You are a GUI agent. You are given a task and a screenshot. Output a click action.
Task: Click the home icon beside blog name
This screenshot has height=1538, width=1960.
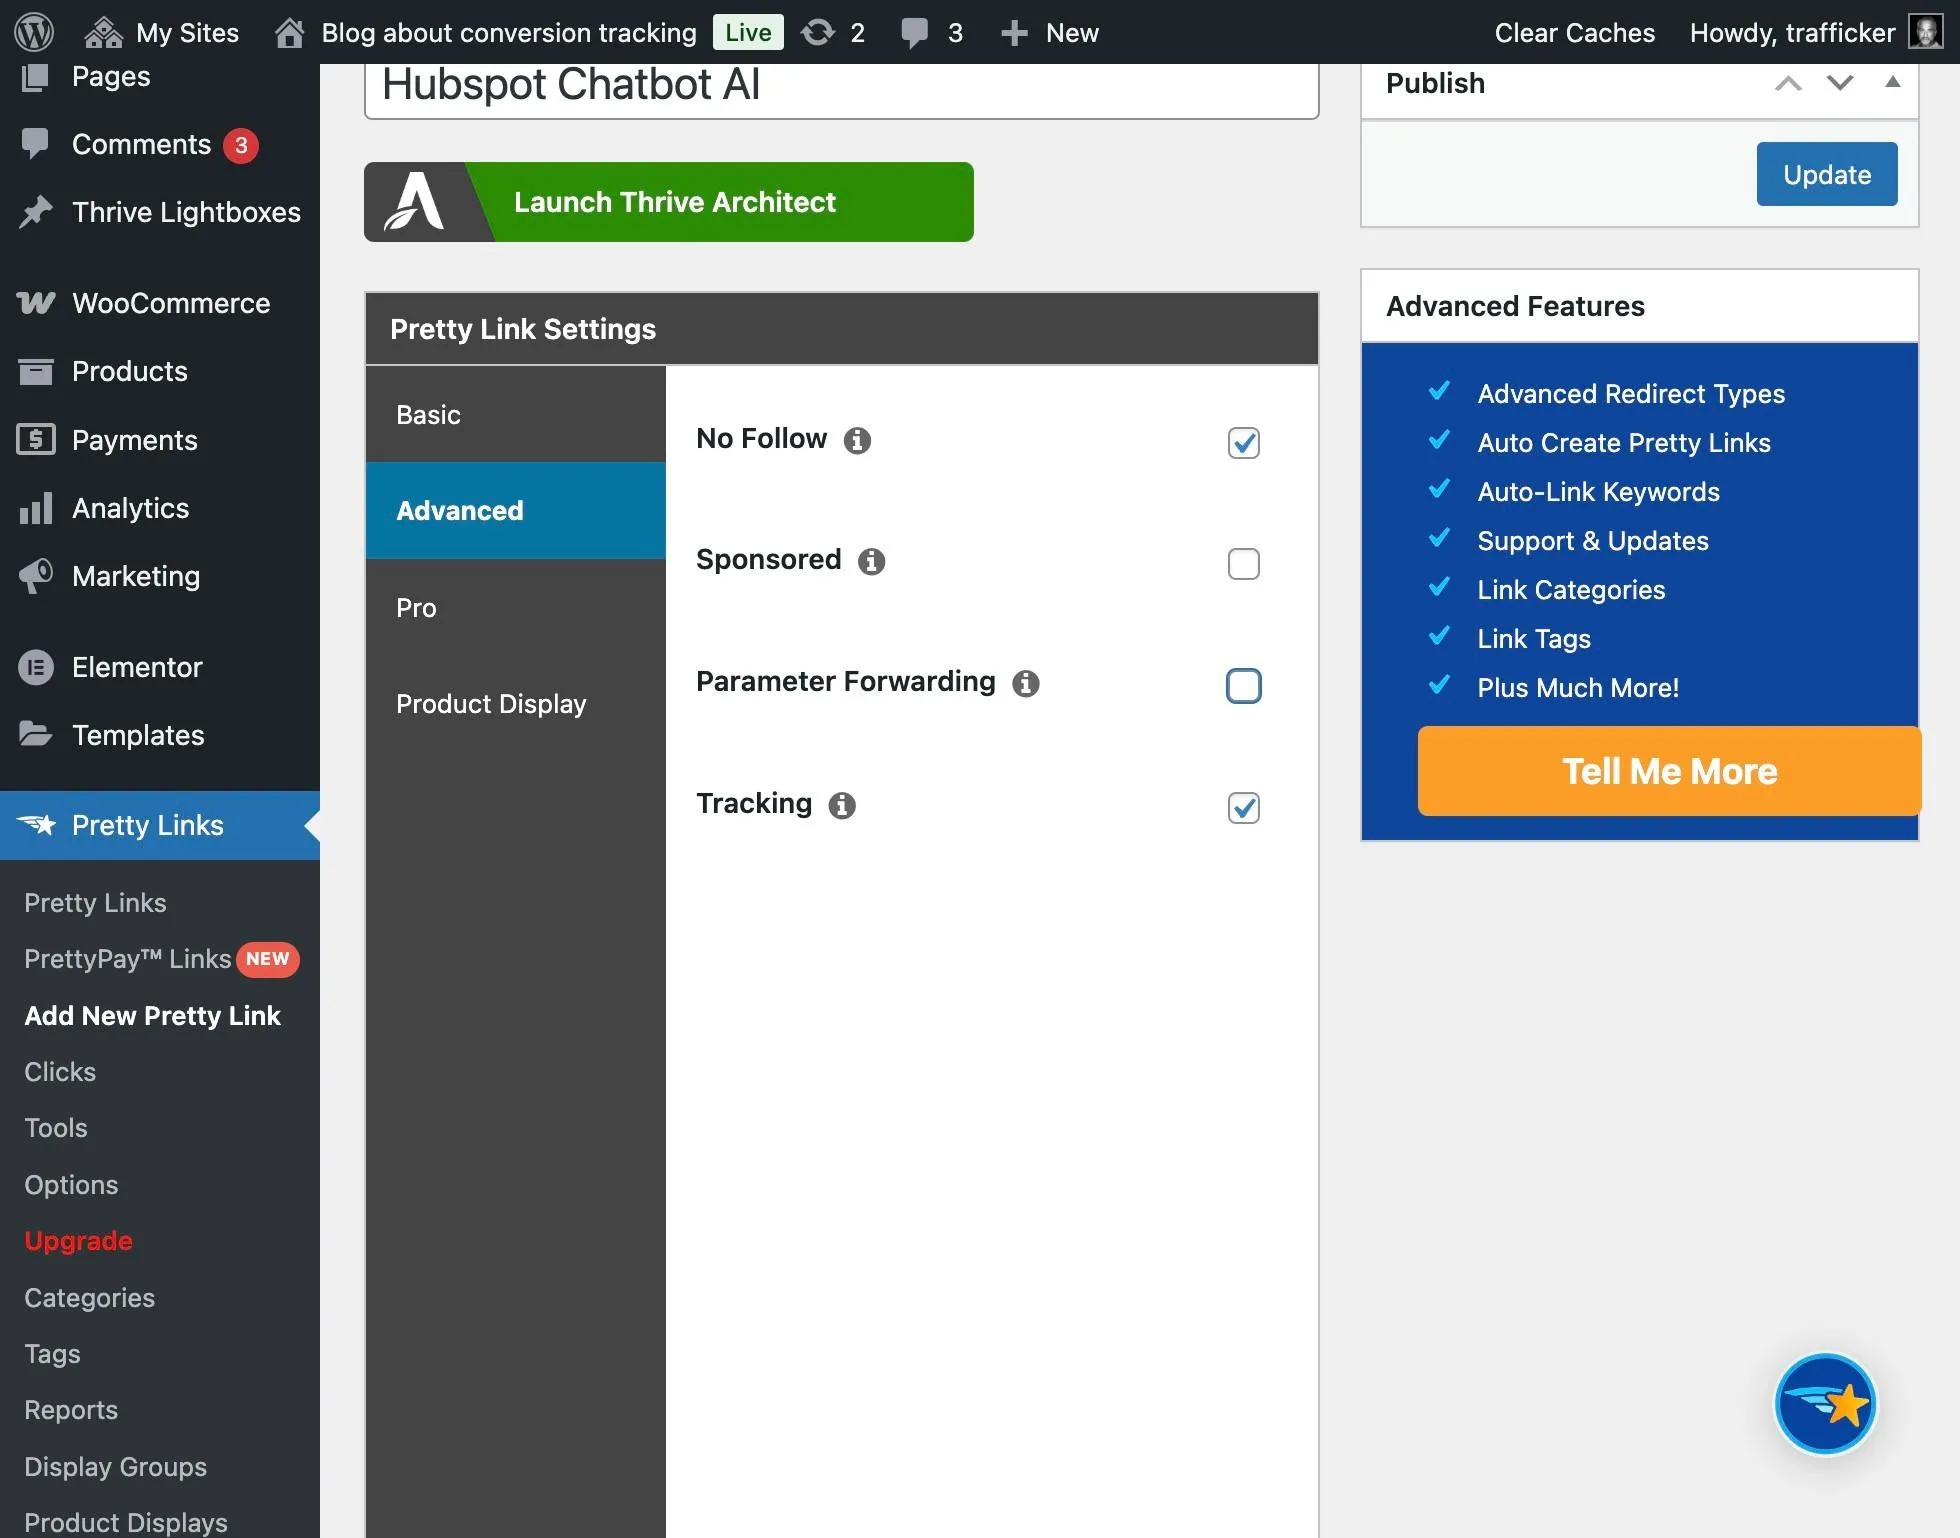[289, 32]
